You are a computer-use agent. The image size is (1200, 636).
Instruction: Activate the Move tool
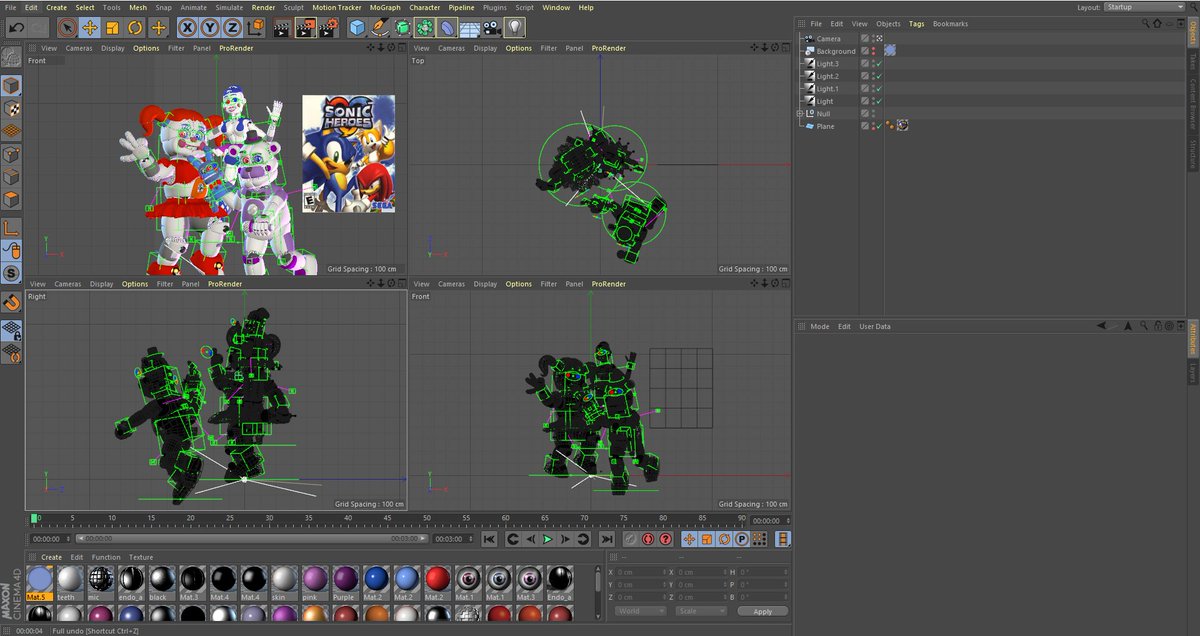click(89, 27)
